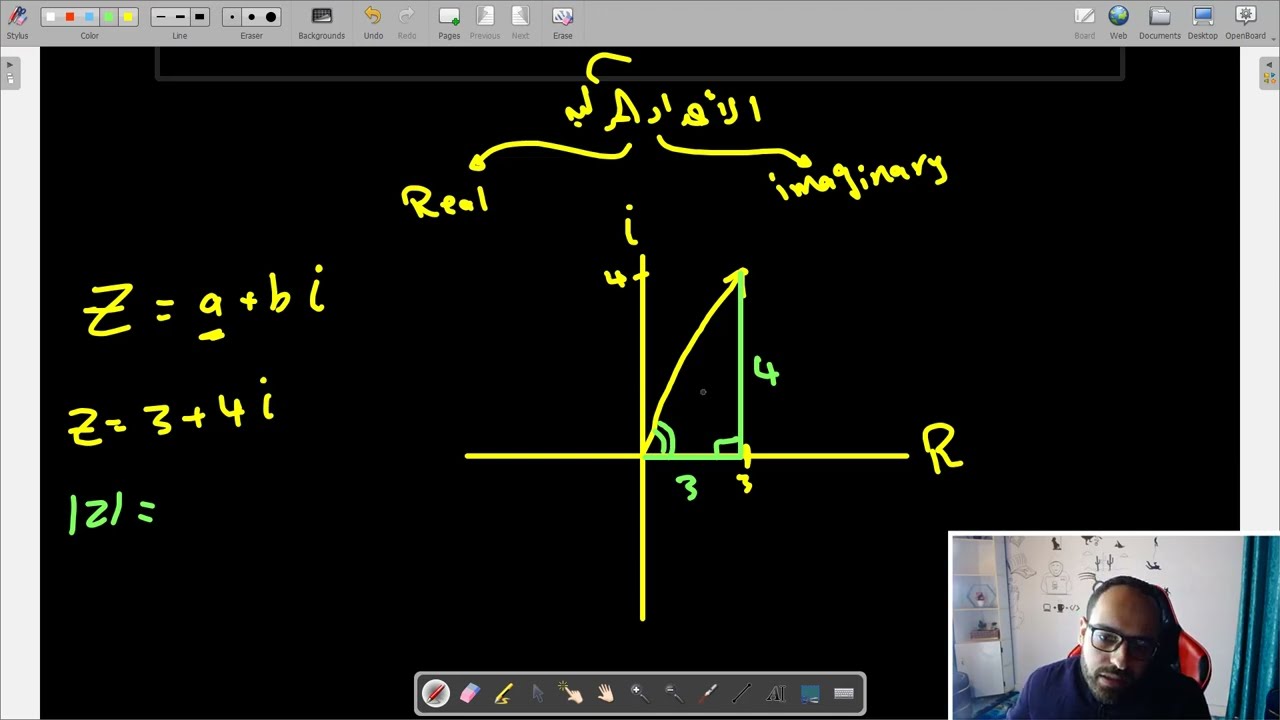Choose the thick line width
The width and height of the screenshot is (1280, 720).
[199, 17]
